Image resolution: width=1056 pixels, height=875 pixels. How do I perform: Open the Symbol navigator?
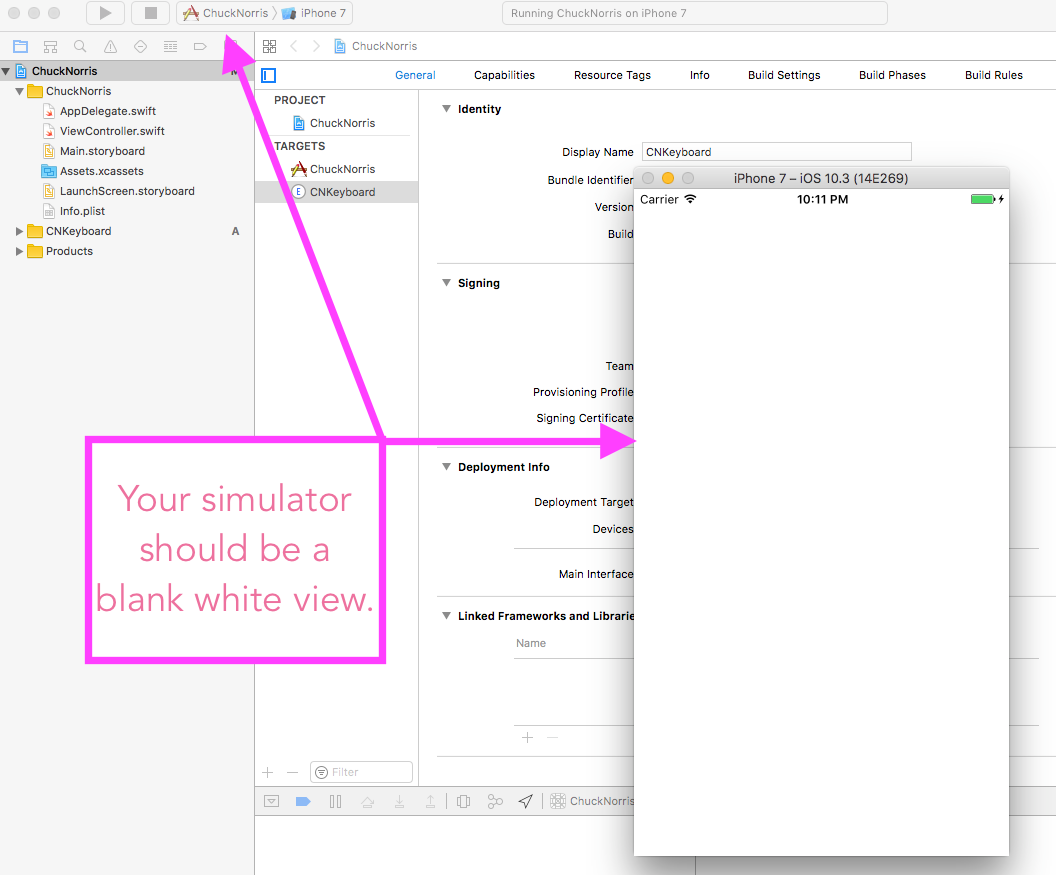point(51,46)
